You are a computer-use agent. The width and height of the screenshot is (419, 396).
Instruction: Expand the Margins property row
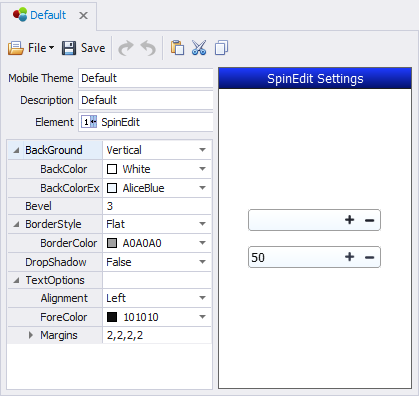31,335
